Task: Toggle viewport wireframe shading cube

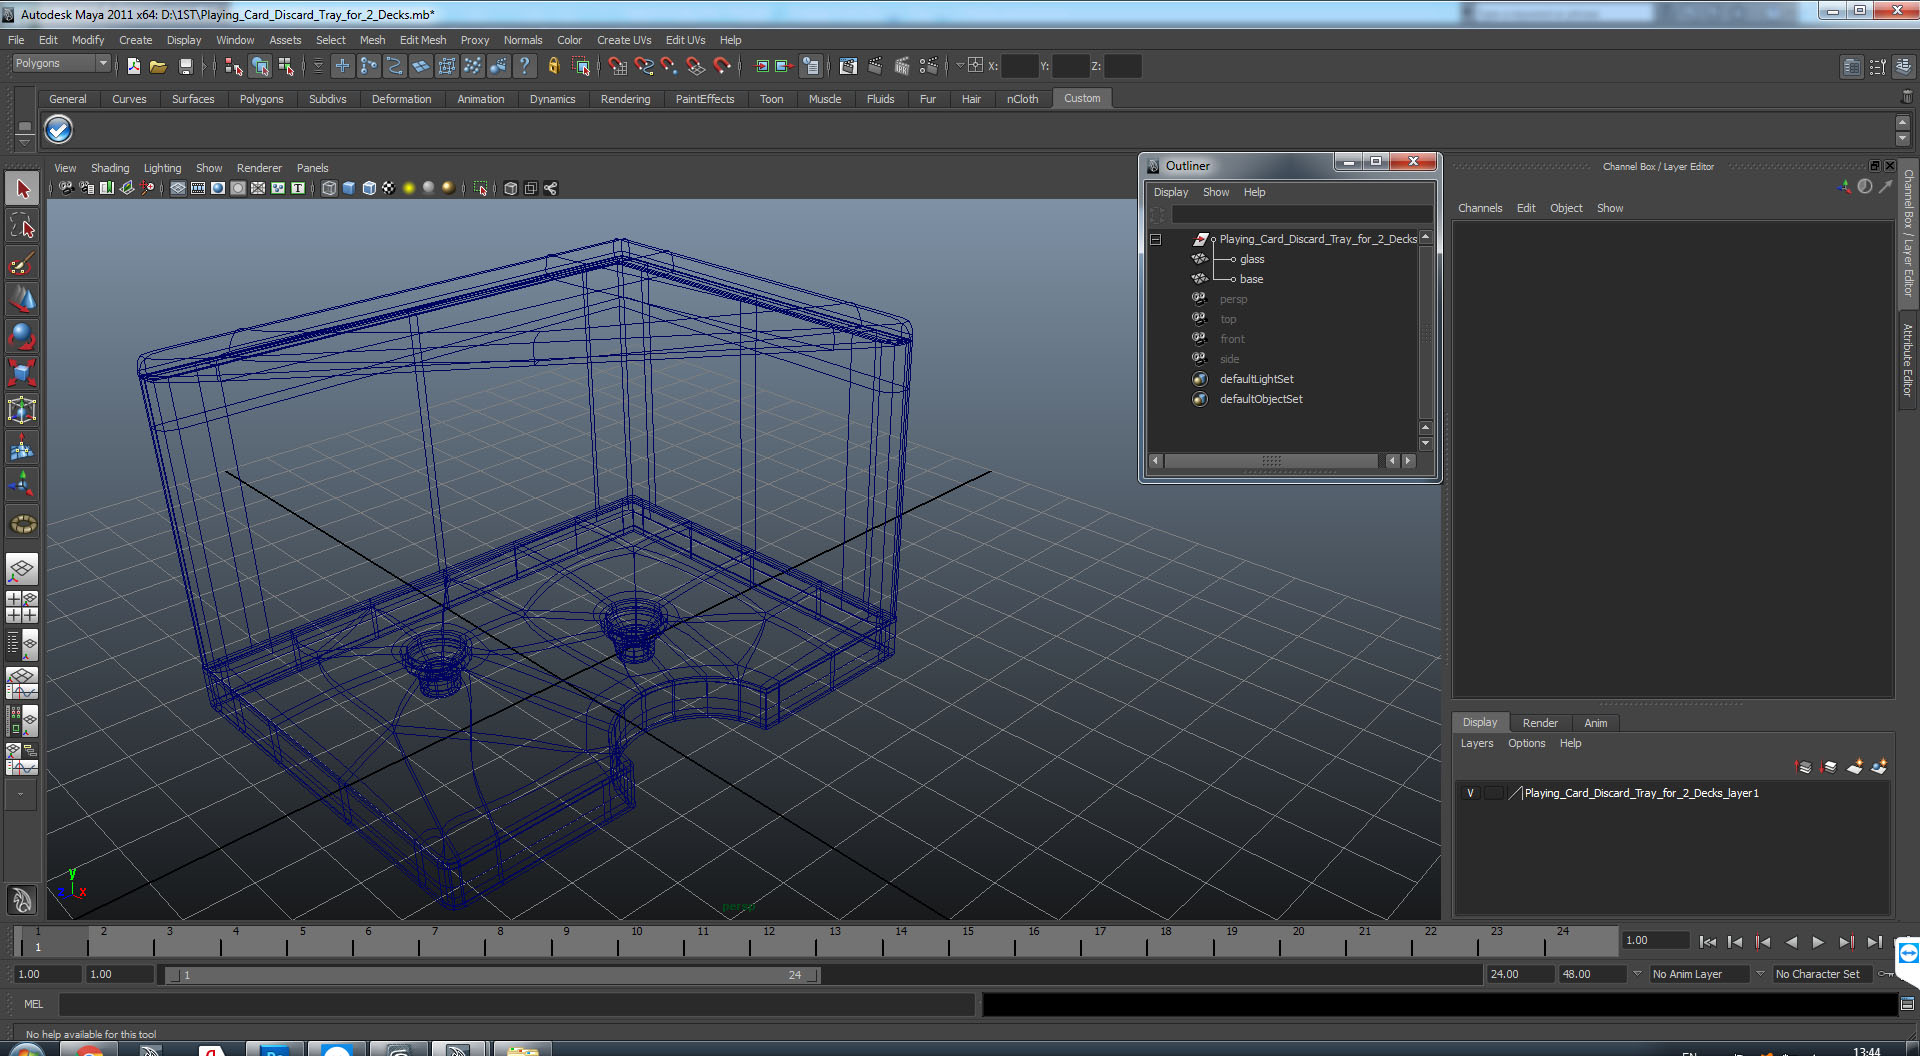Action: point(329,188)
